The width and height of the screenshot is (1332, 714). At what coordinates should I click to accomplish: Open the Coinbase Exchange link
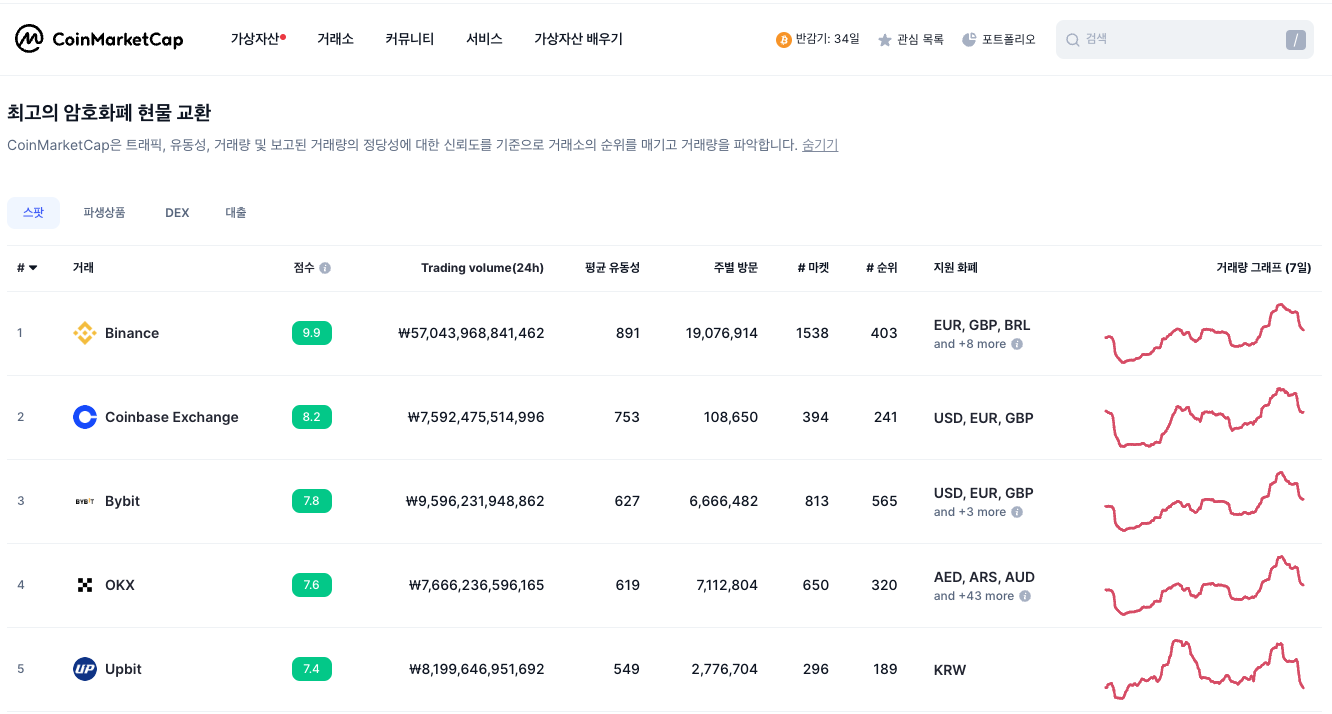pos(172,417)
